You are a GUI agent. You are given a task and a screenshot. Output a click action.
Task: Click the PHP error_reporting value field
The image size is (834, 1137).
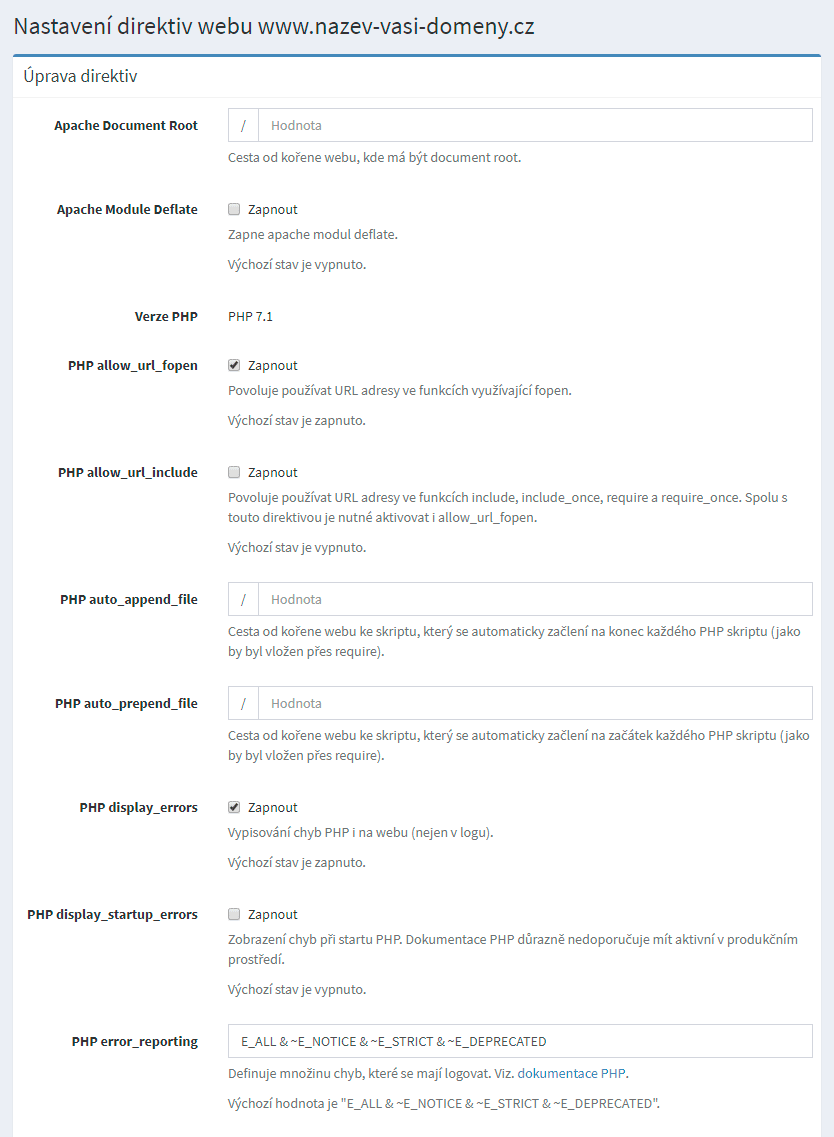tap(520, 1041)
